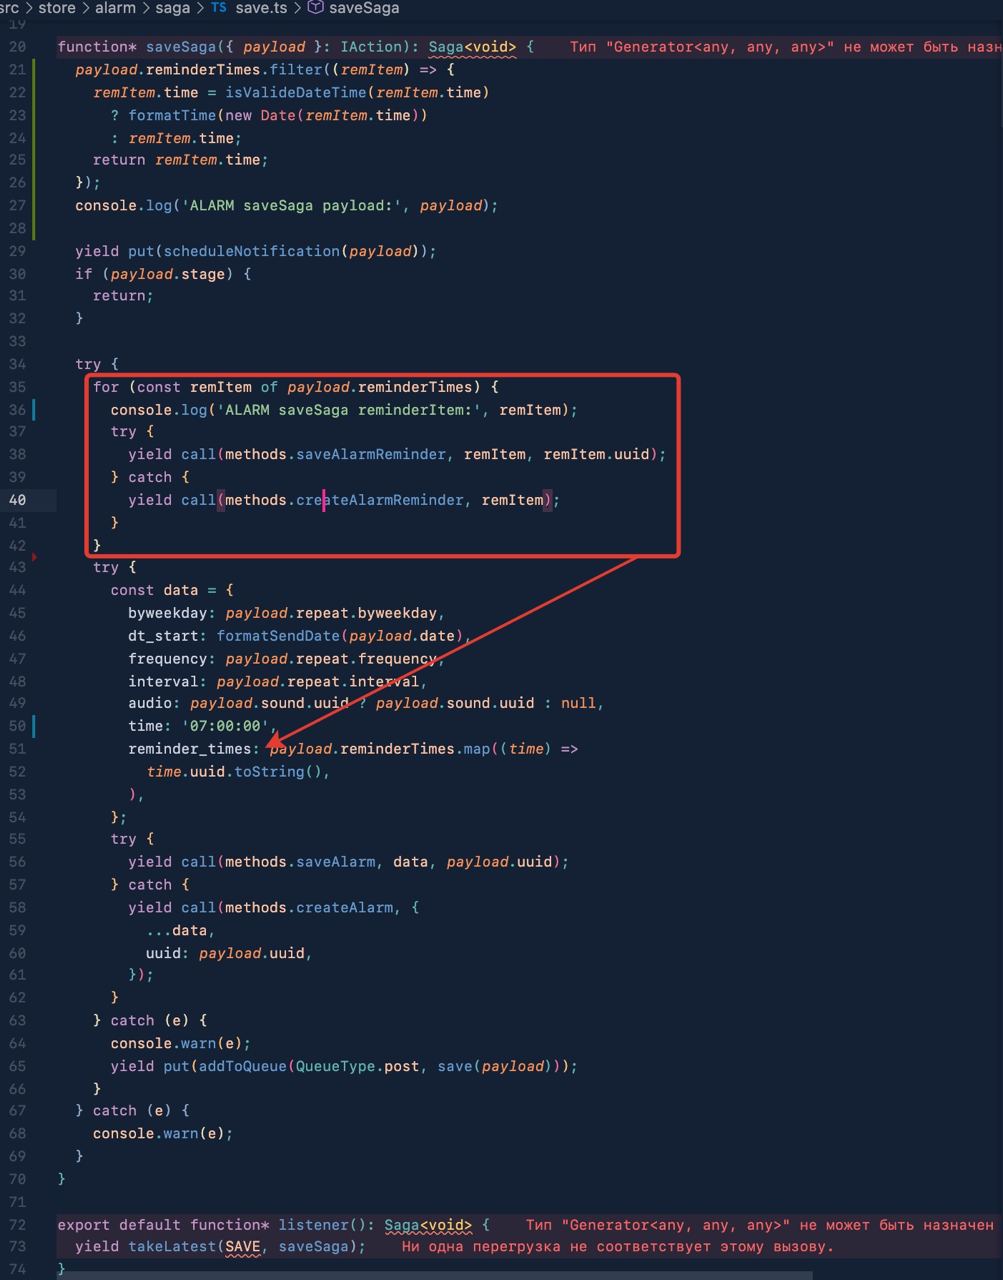Screen dimensions: 1003x1280
Task: Open the store folder breadcrumb
Action: 57,8
